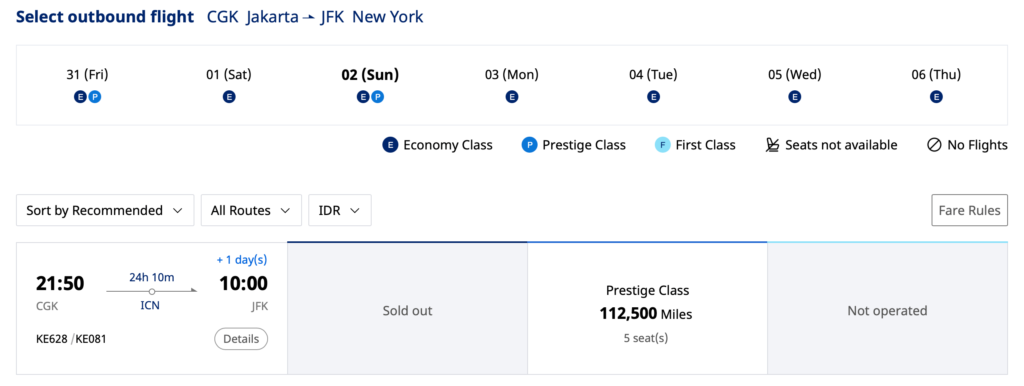Click the Economy icon under 04 (Tue)
This screenshot has width=1024, height=386.
(x=654, y=97)
